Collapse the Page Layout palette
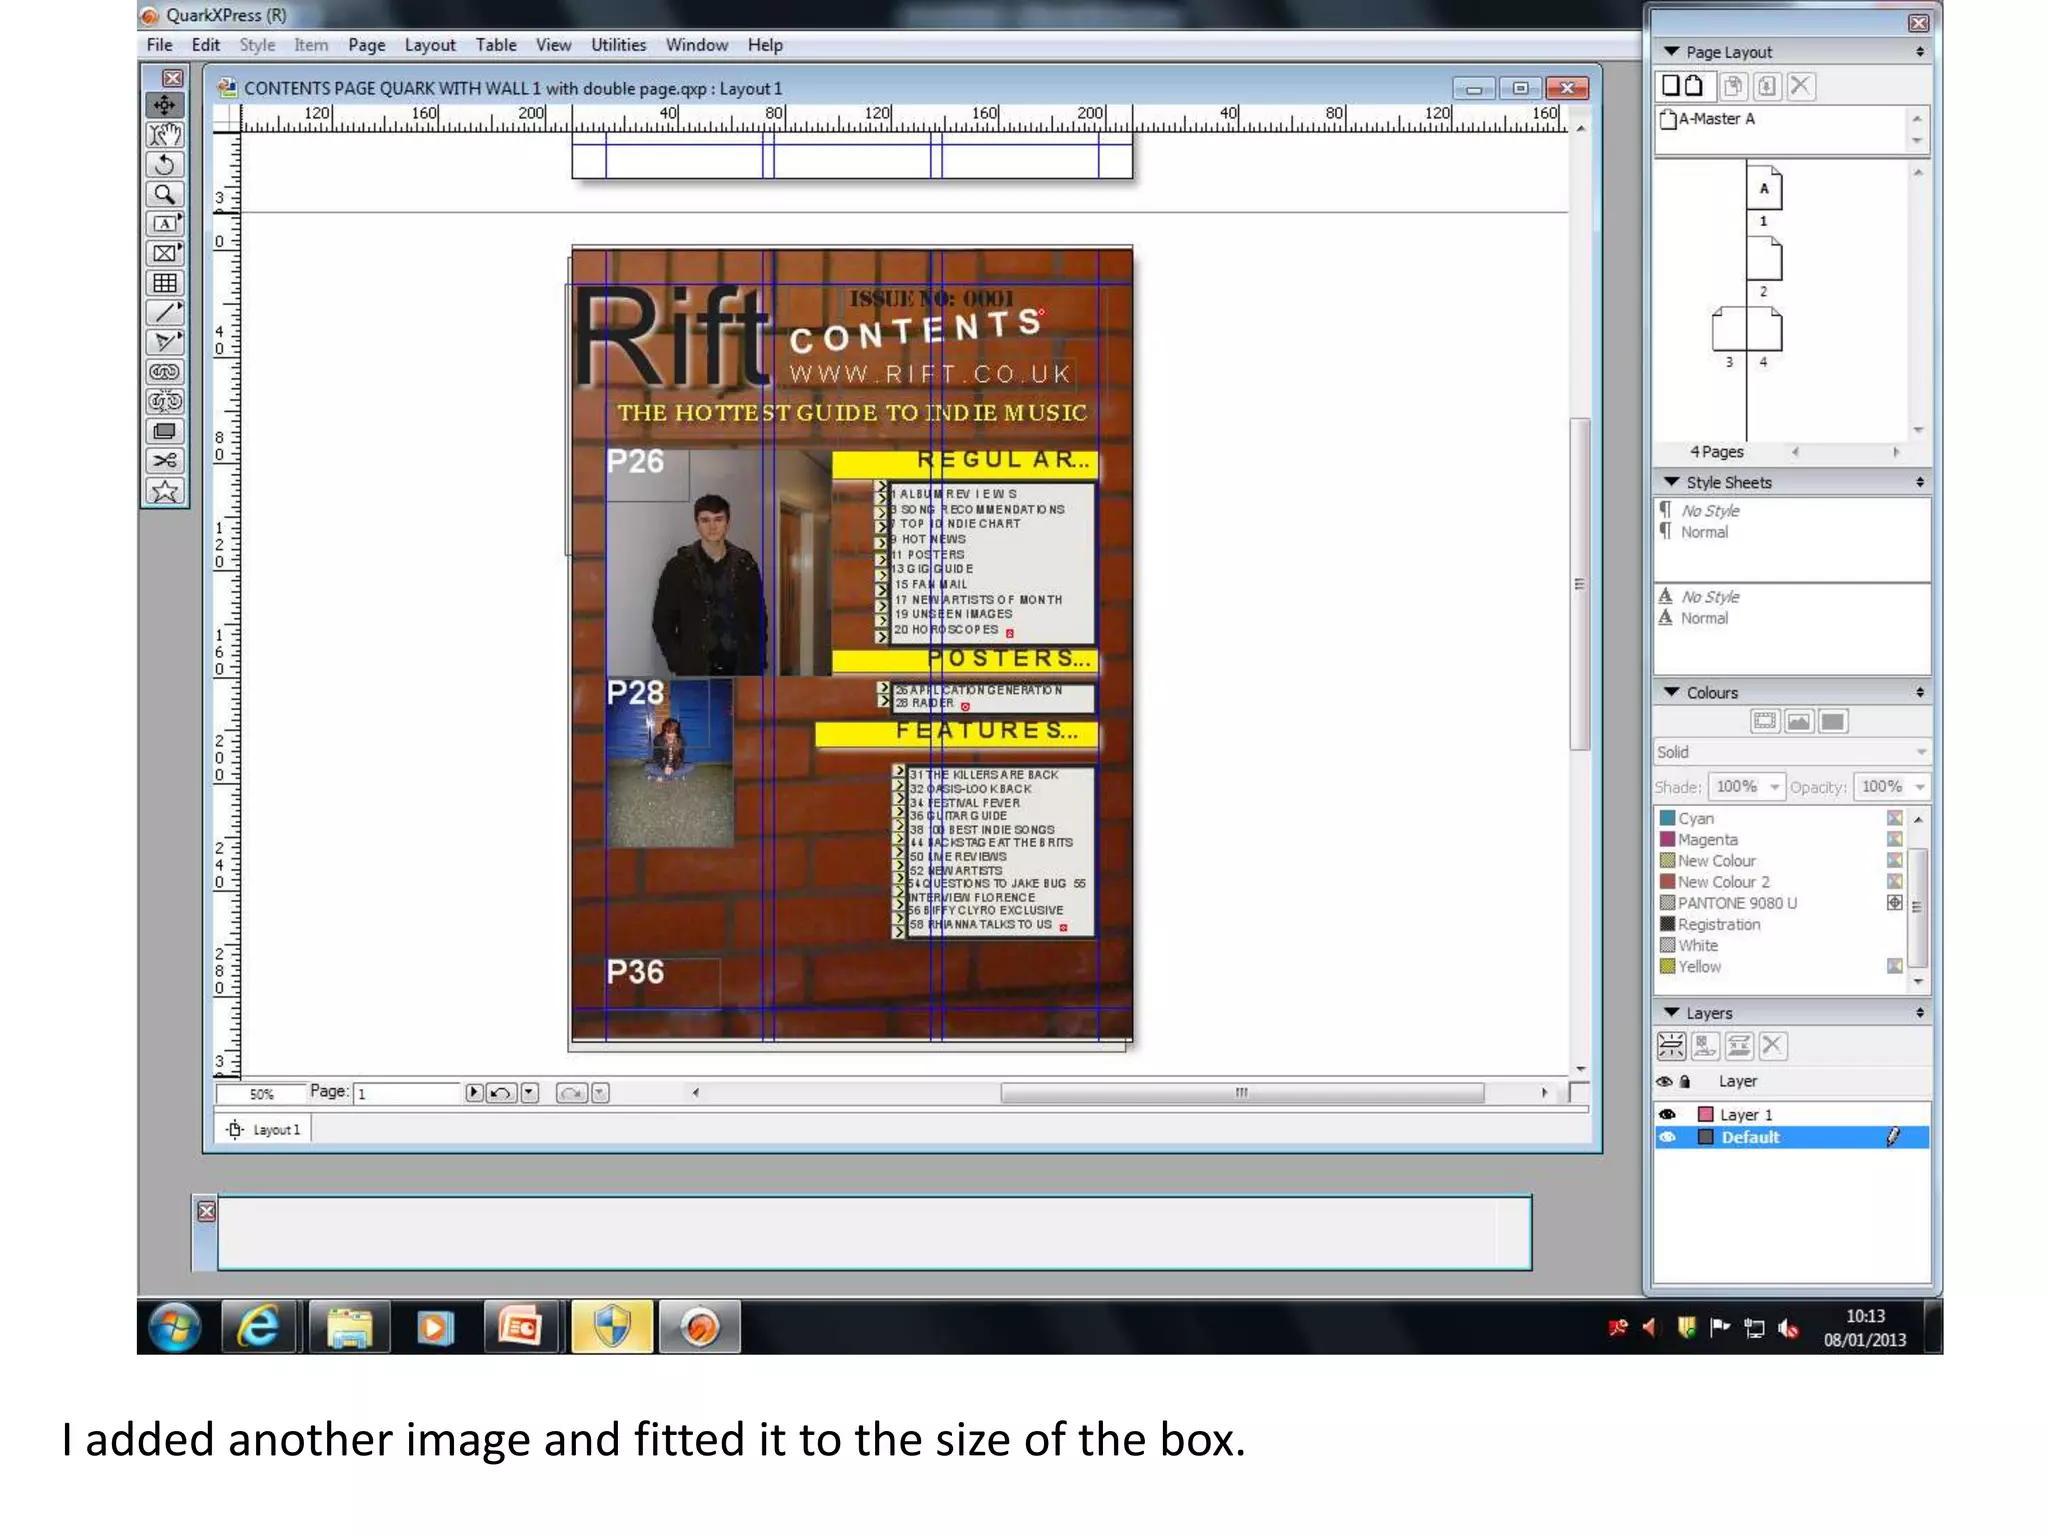This screenshot has height=1536, width=2048. coord(1671,51)
